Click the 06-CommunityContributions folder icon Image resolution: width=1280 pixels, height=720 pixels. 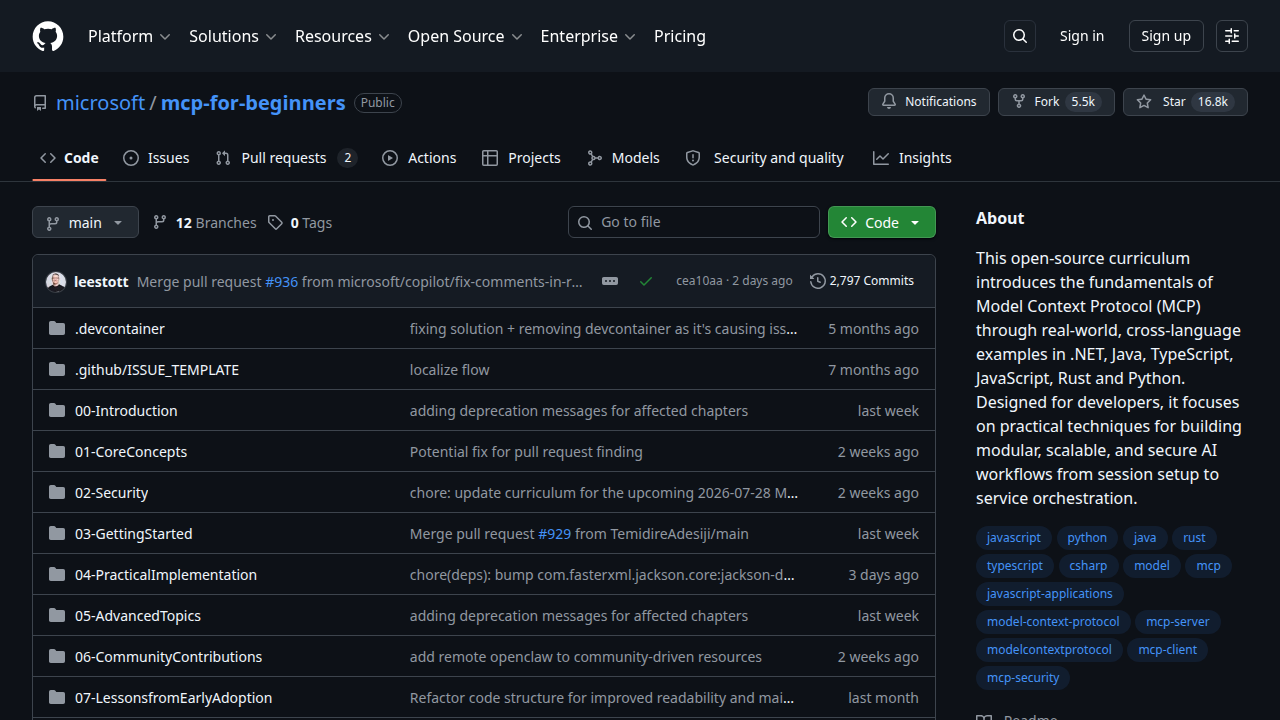57,657
